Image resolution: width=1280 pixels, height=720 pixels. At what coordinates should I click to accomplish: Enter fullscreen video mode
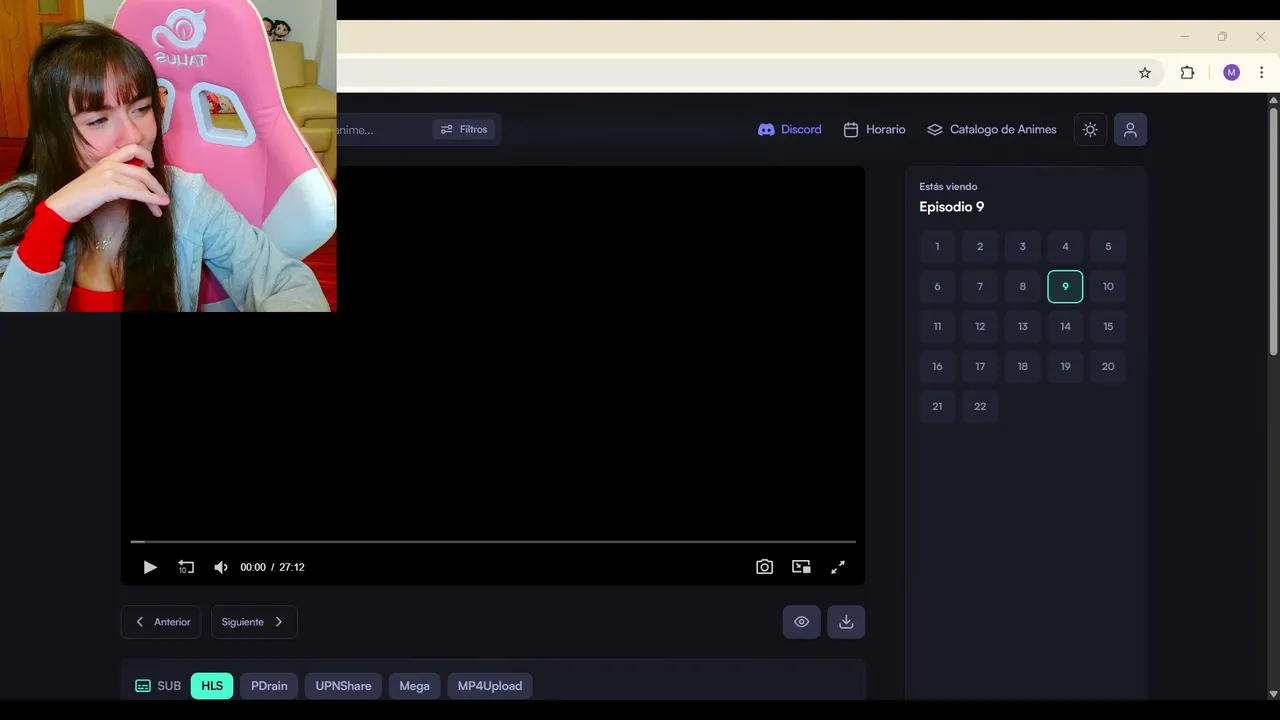(838, 567)
